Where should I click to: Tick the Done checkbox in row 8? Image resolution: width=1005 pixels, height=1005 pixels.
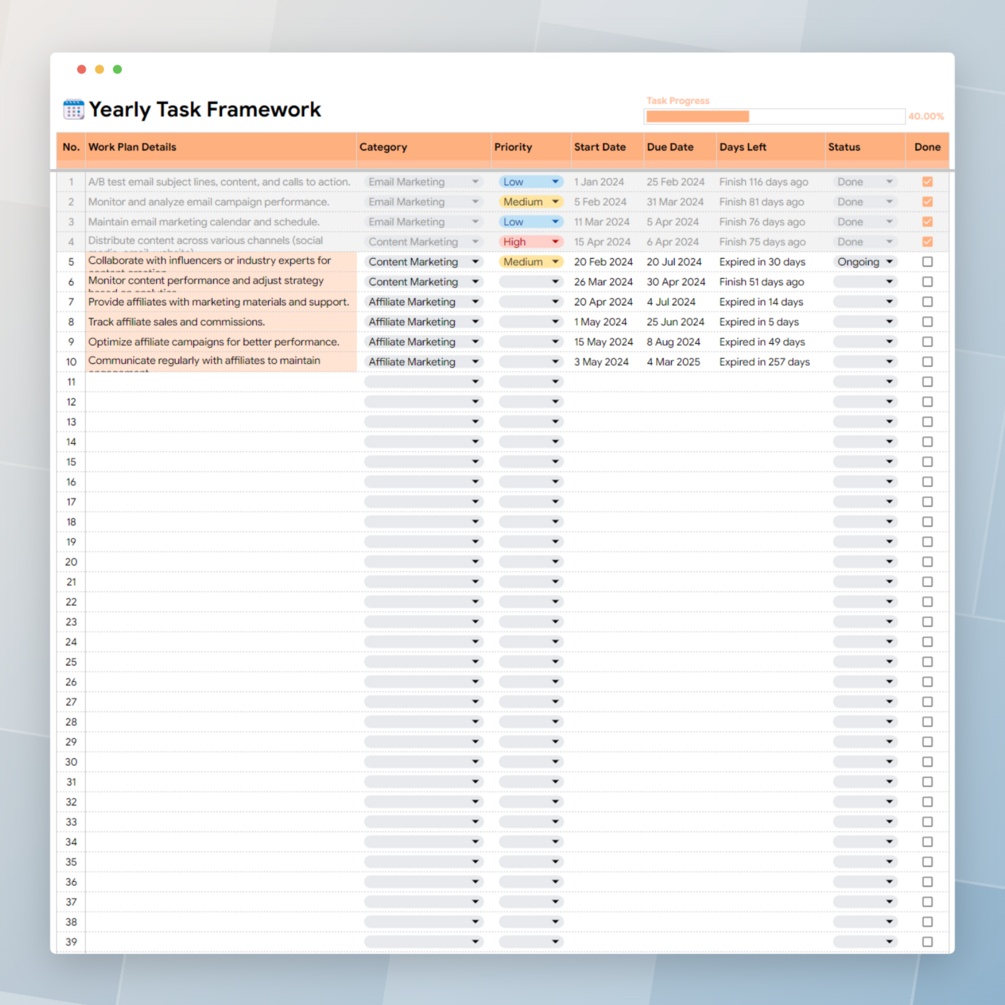click(927, 322)
